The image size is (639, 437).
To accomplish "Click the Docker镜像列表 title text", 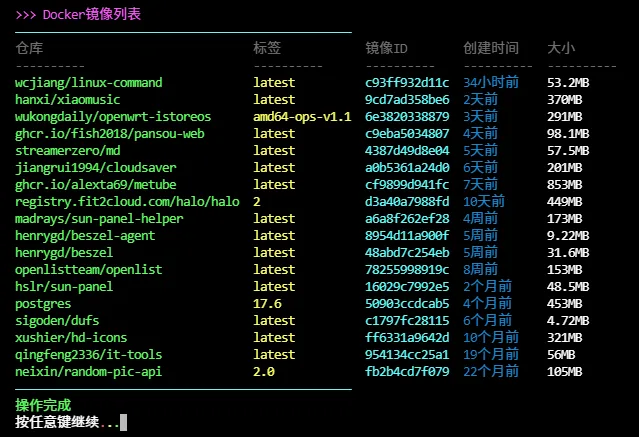I will click(91, 14).
